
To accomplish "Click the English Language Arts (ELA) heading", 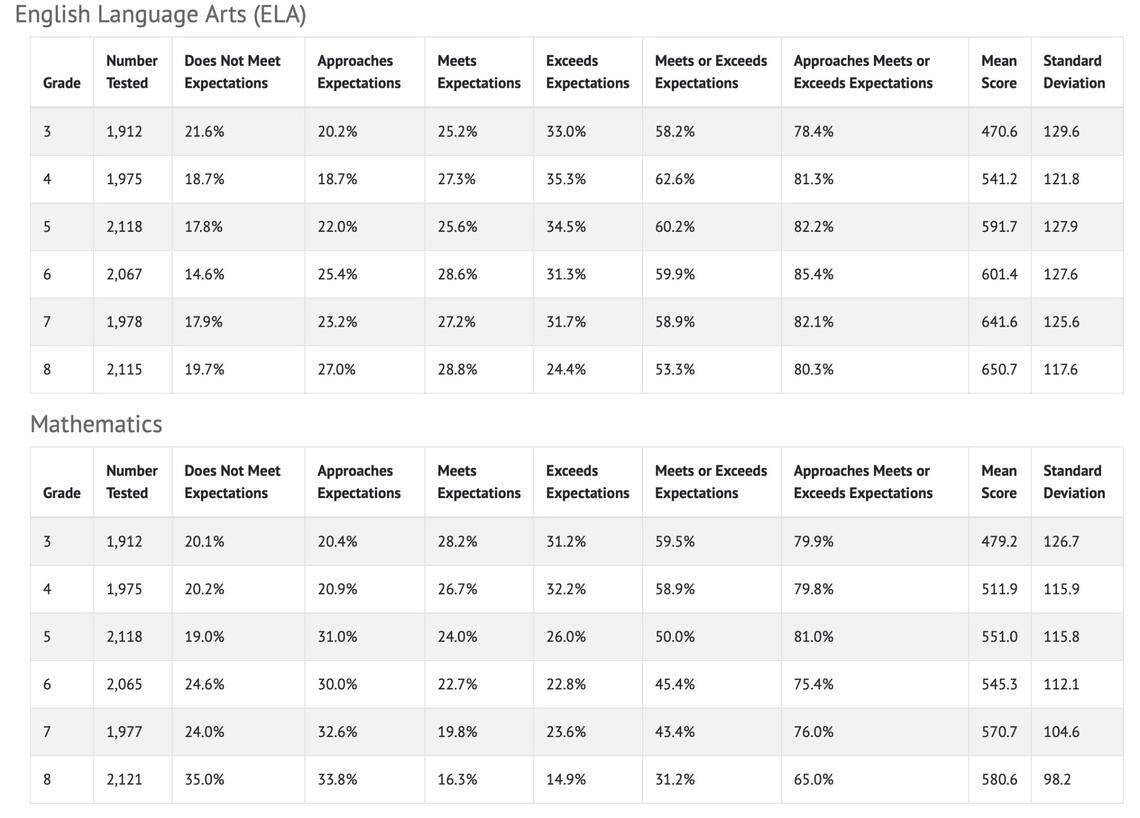I will point(160,15).
